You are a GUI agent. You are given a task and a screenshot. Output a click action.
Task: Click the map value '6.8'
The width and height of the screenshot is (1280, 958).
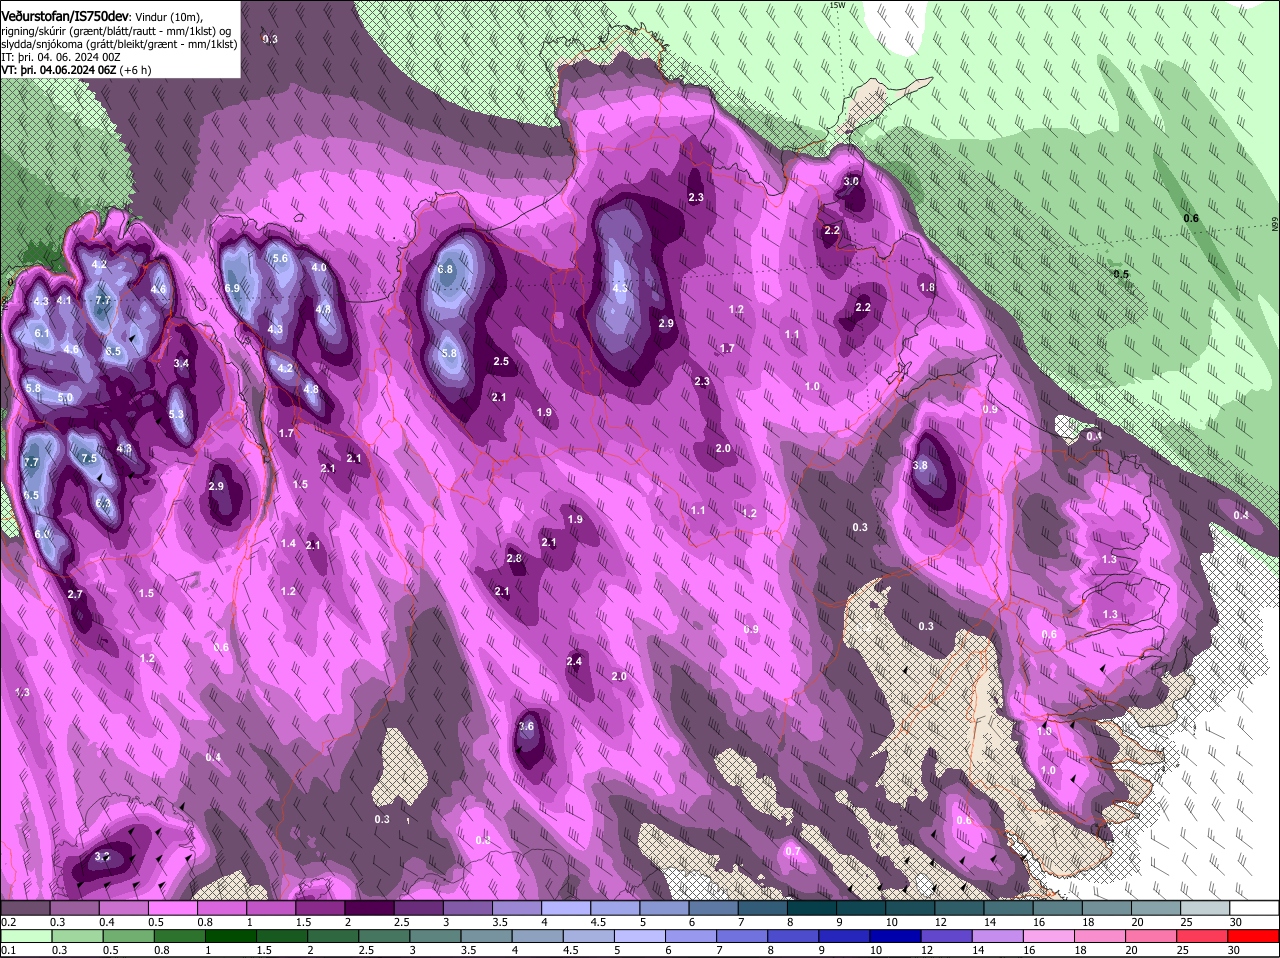[x=446, y=270]
